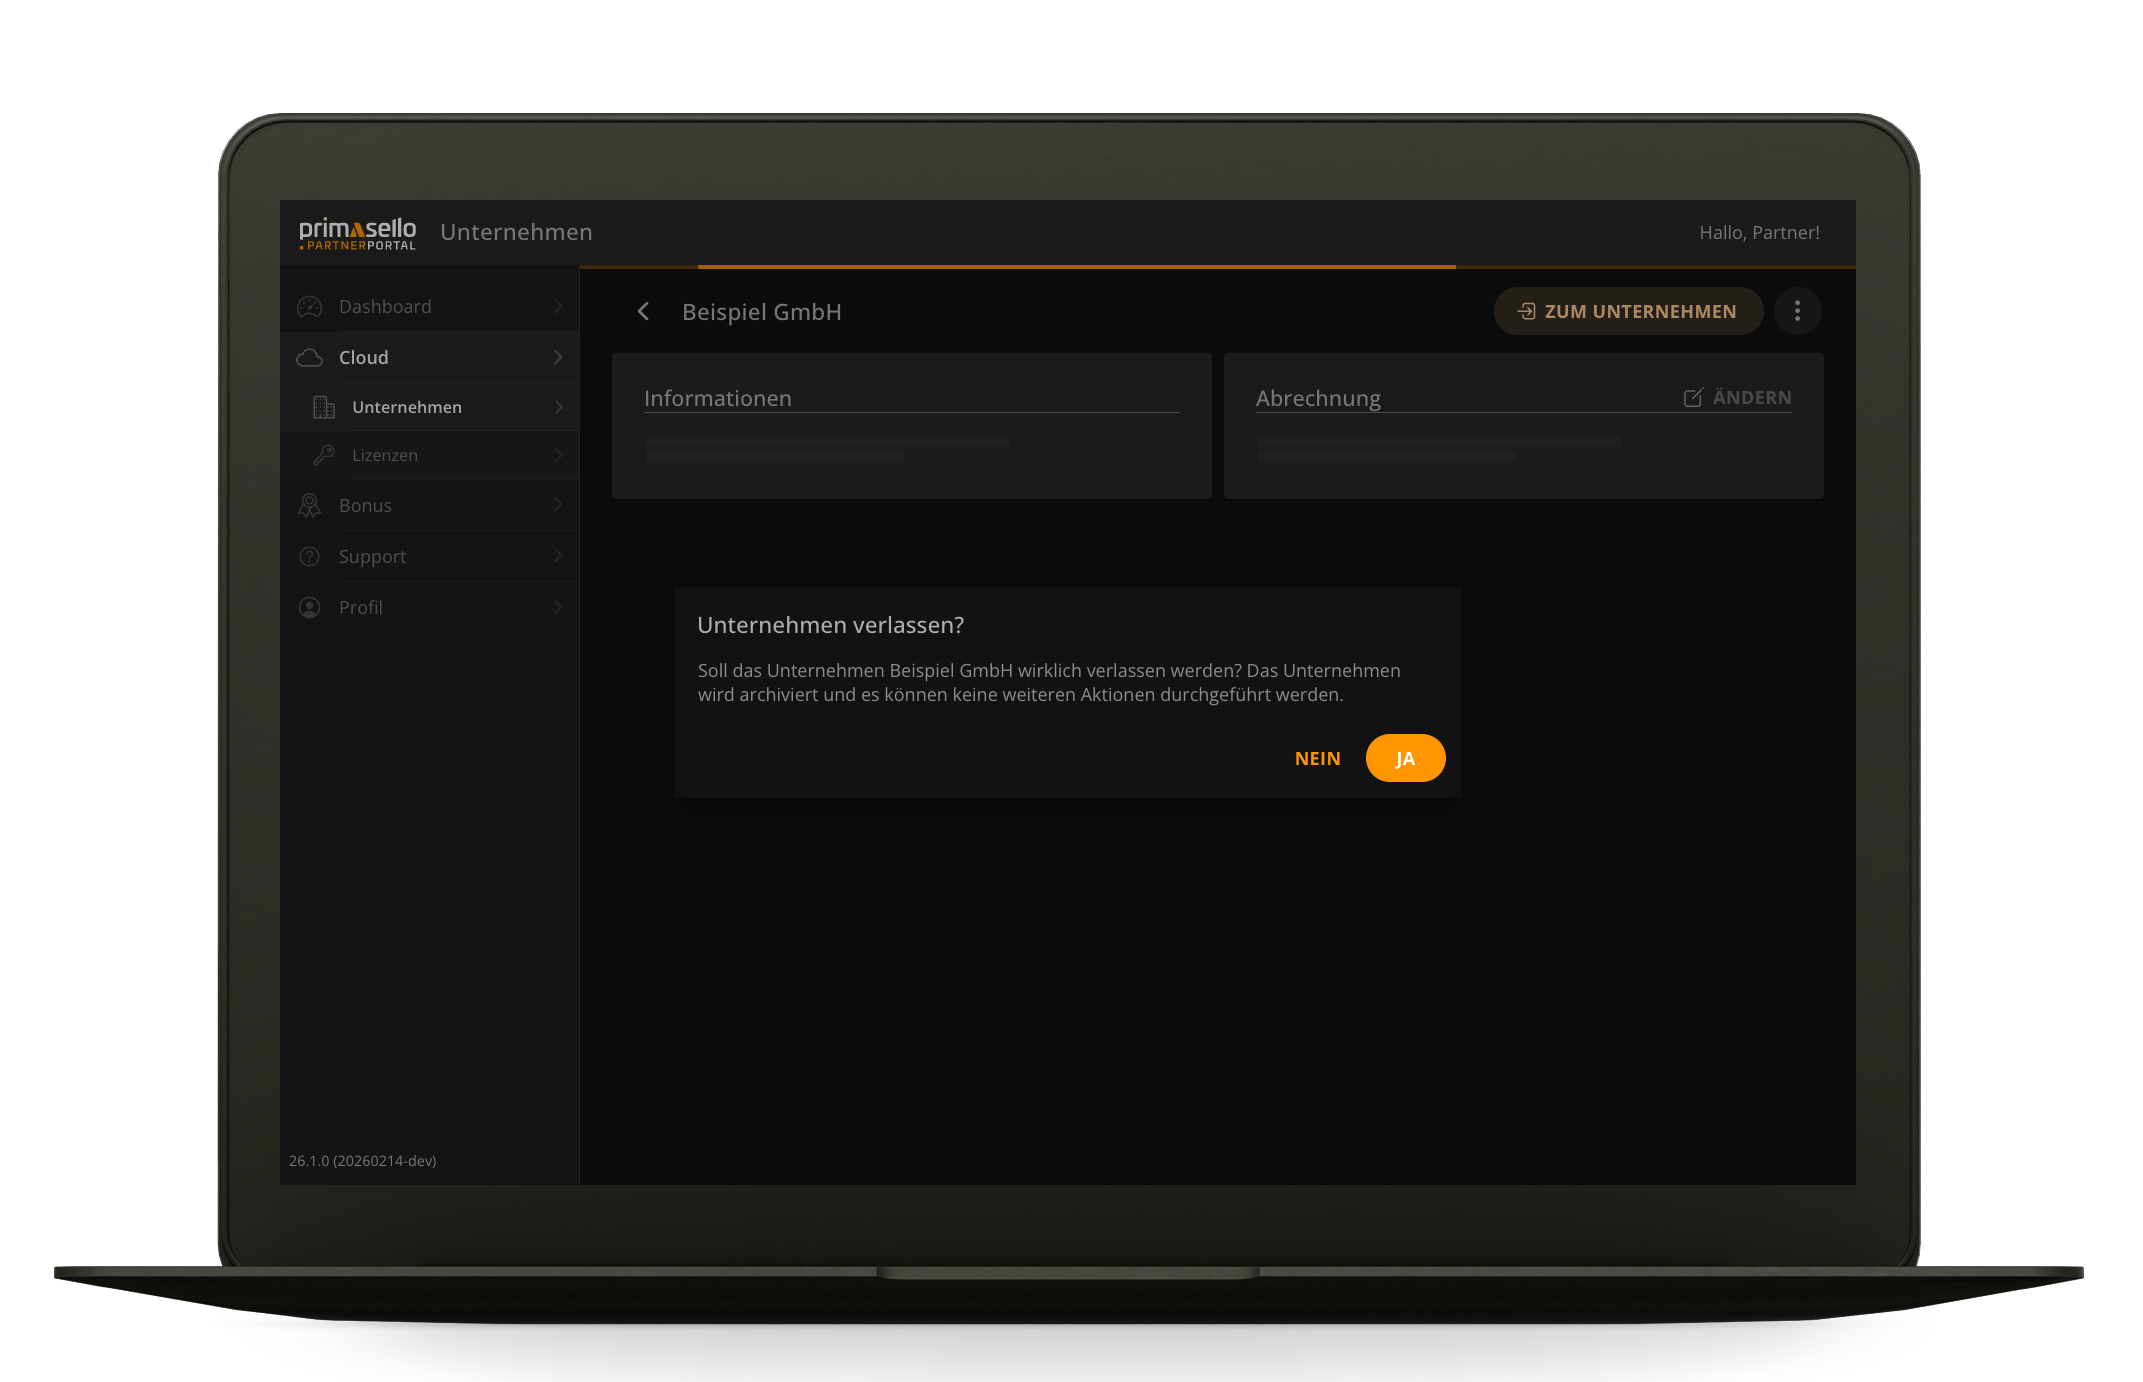This screenshot has height=1382, width=2143.
Task: Click the primasello Partnerportal logo
Action: (357, 233)
